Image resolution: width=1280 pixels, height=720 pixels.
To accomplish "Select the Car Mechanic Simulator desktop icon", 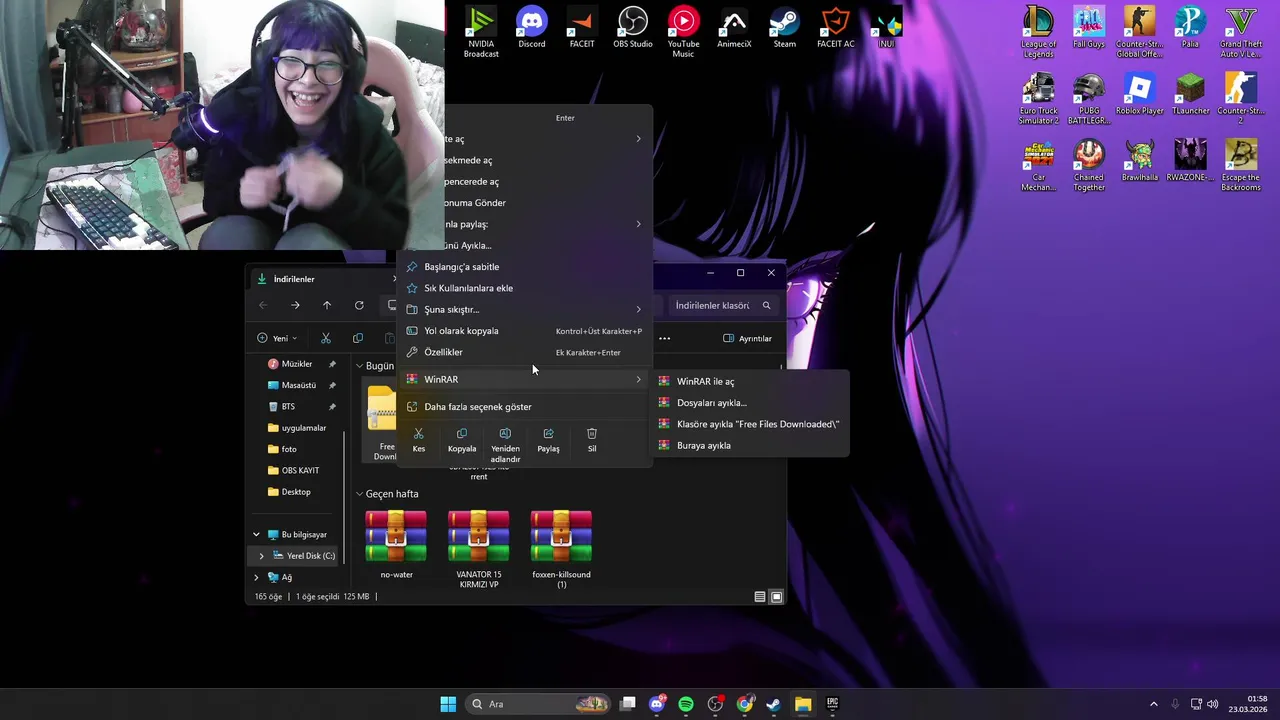I will (x=1039, y=166).
